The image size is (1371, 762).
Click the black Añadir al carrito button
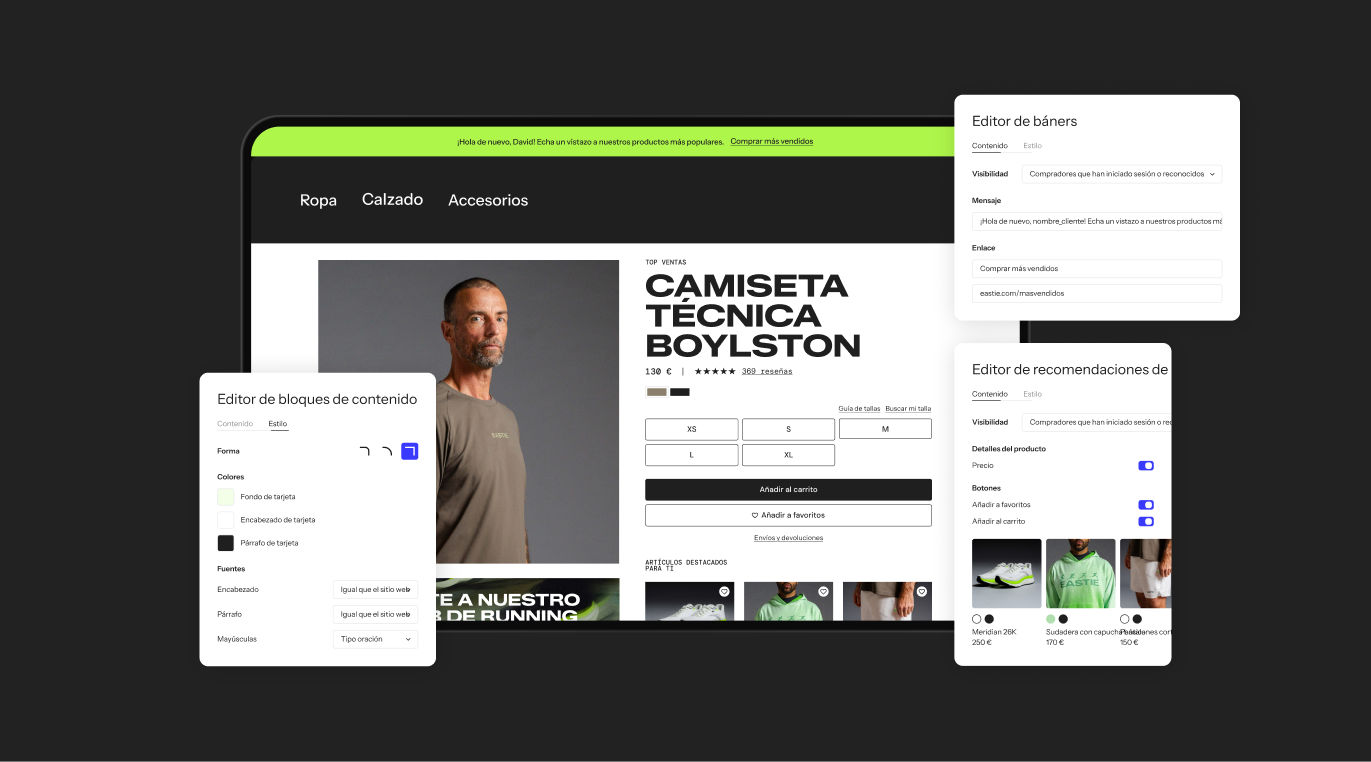[x=788, y=490]
